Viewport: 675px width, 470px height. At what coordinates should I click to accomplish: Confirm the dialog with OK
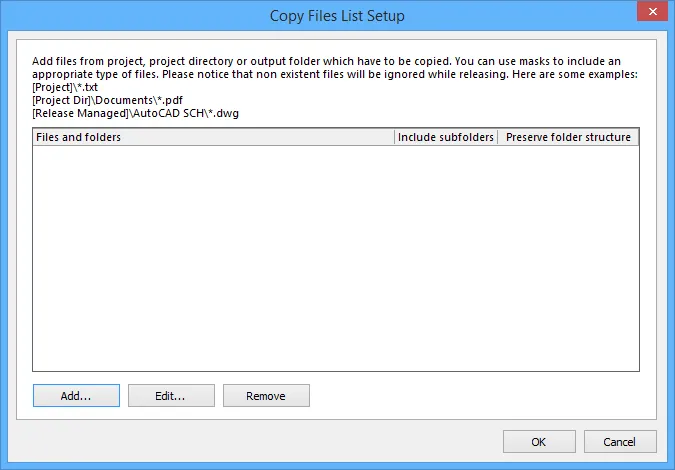click(x=539, y=442)
